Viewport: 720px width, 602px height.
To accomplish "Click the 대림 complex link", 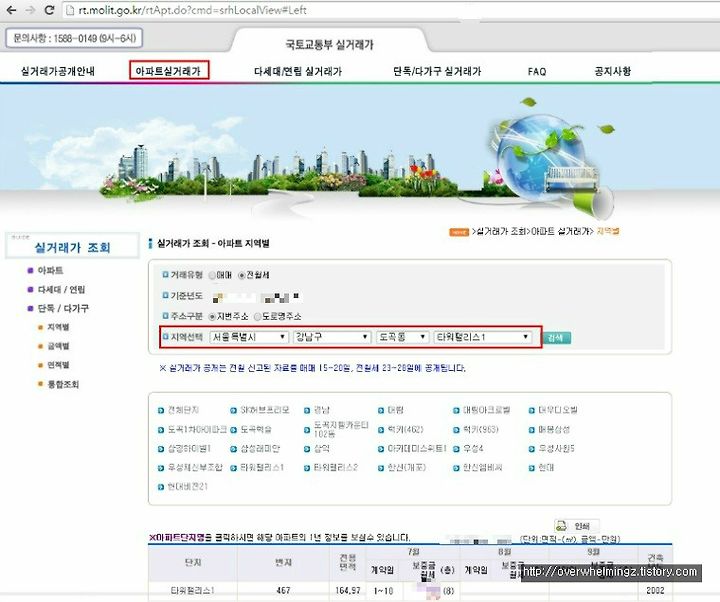I will coord(395,410).
